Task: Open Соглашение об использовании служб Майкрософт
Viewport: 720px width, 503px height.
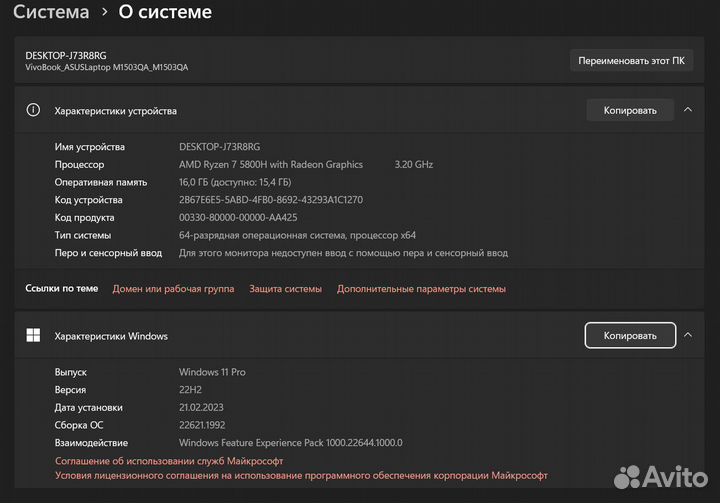Action: [x=169, y=461]
